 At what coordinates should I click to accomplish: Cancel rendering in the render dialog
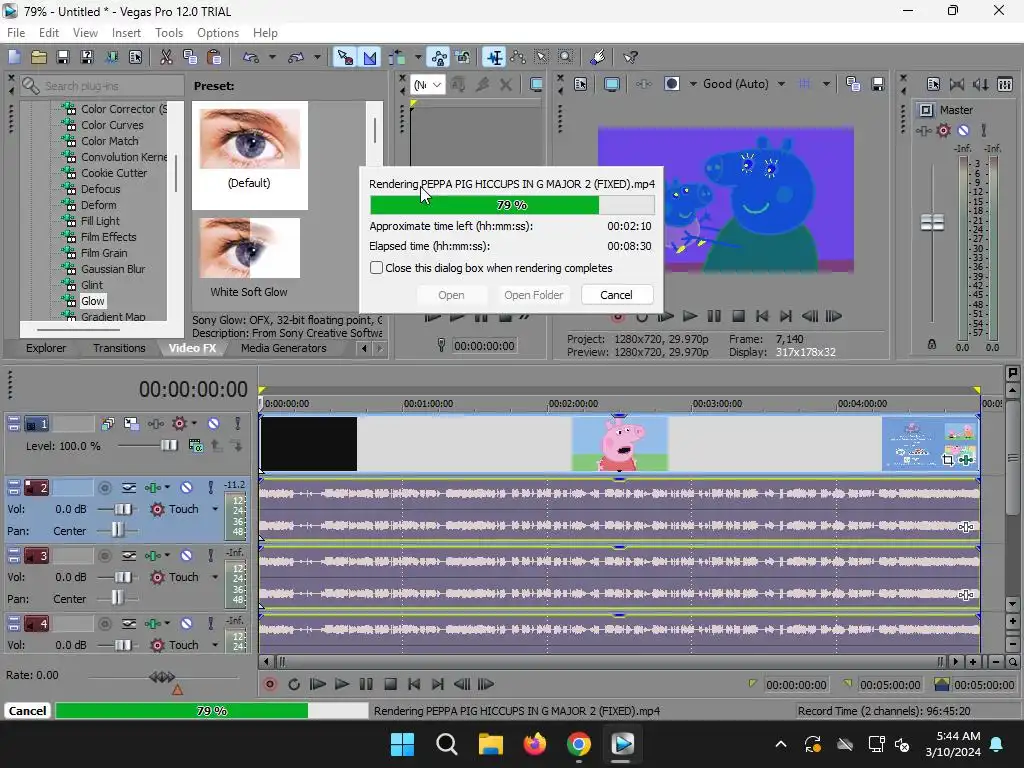tap(616, 295)
